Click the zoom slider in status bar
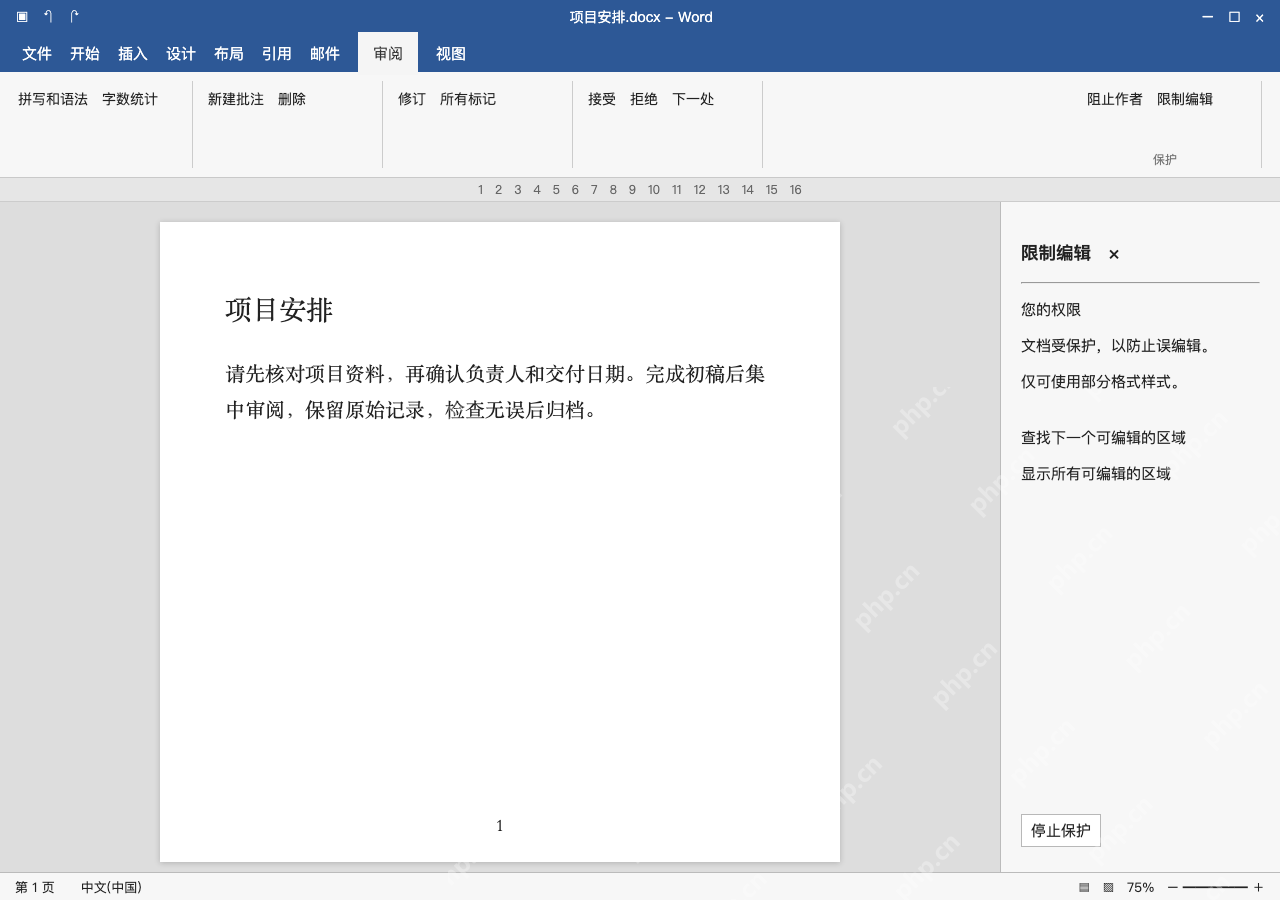Screen dimensions: 1280x900 [1215, 887]
